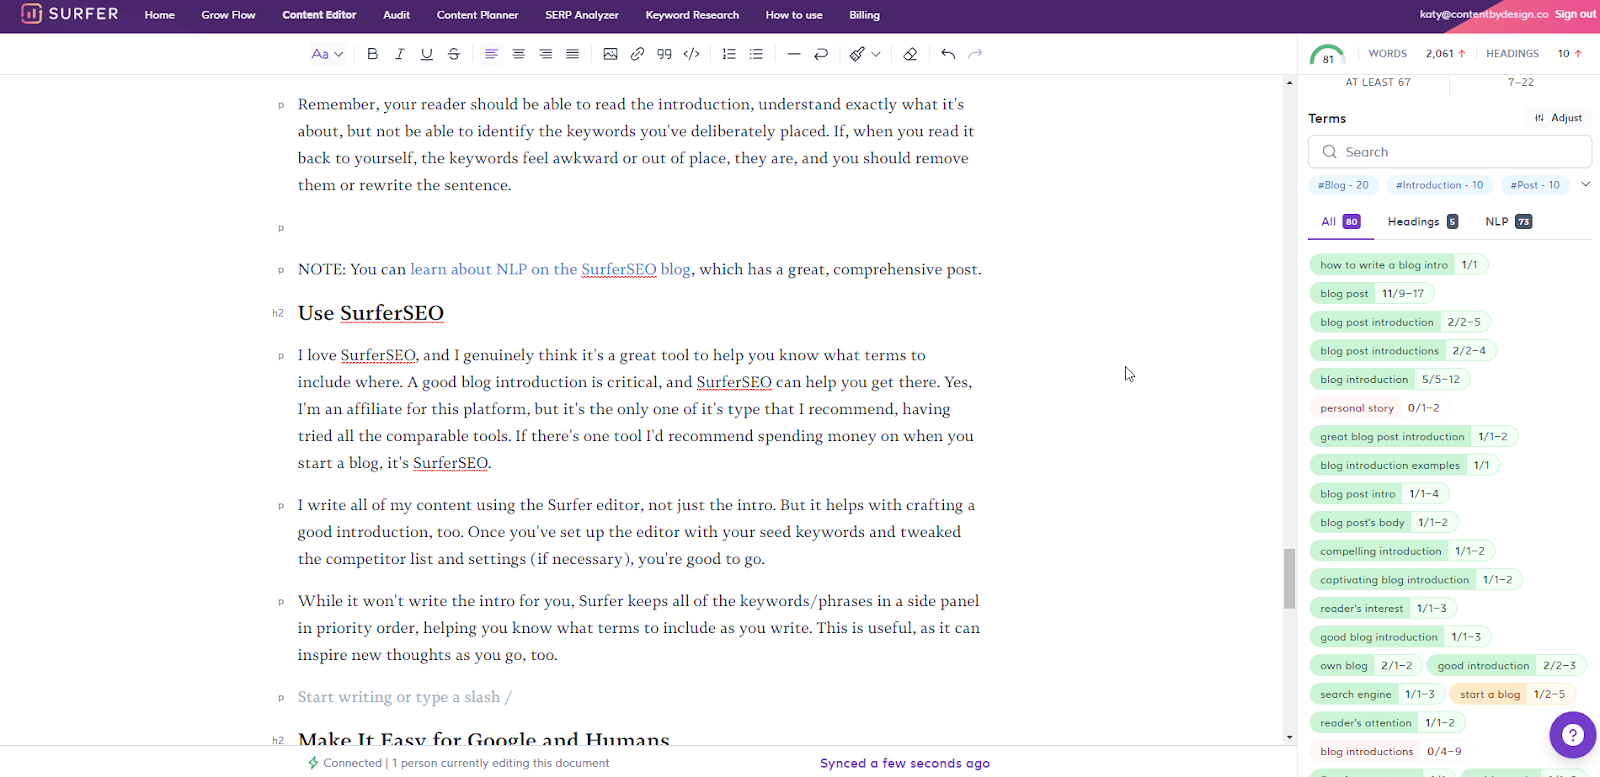Click the editor's vertical scrollbar thumb

(x=1289, y=578)
